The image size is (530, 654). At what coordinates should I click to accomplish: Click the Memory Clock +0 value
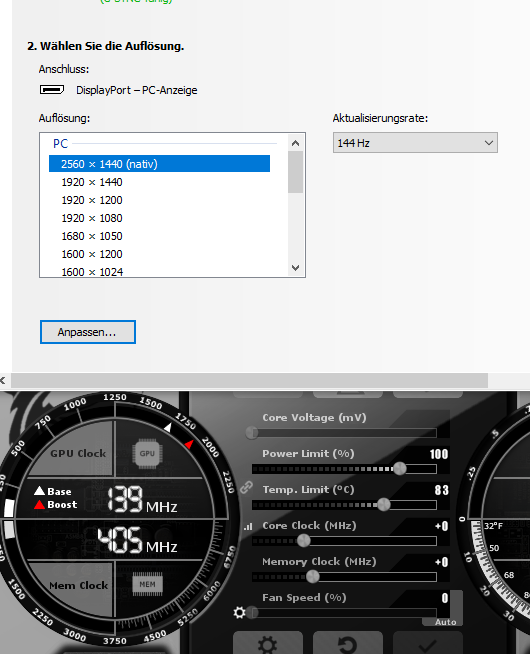coord(441,562)
